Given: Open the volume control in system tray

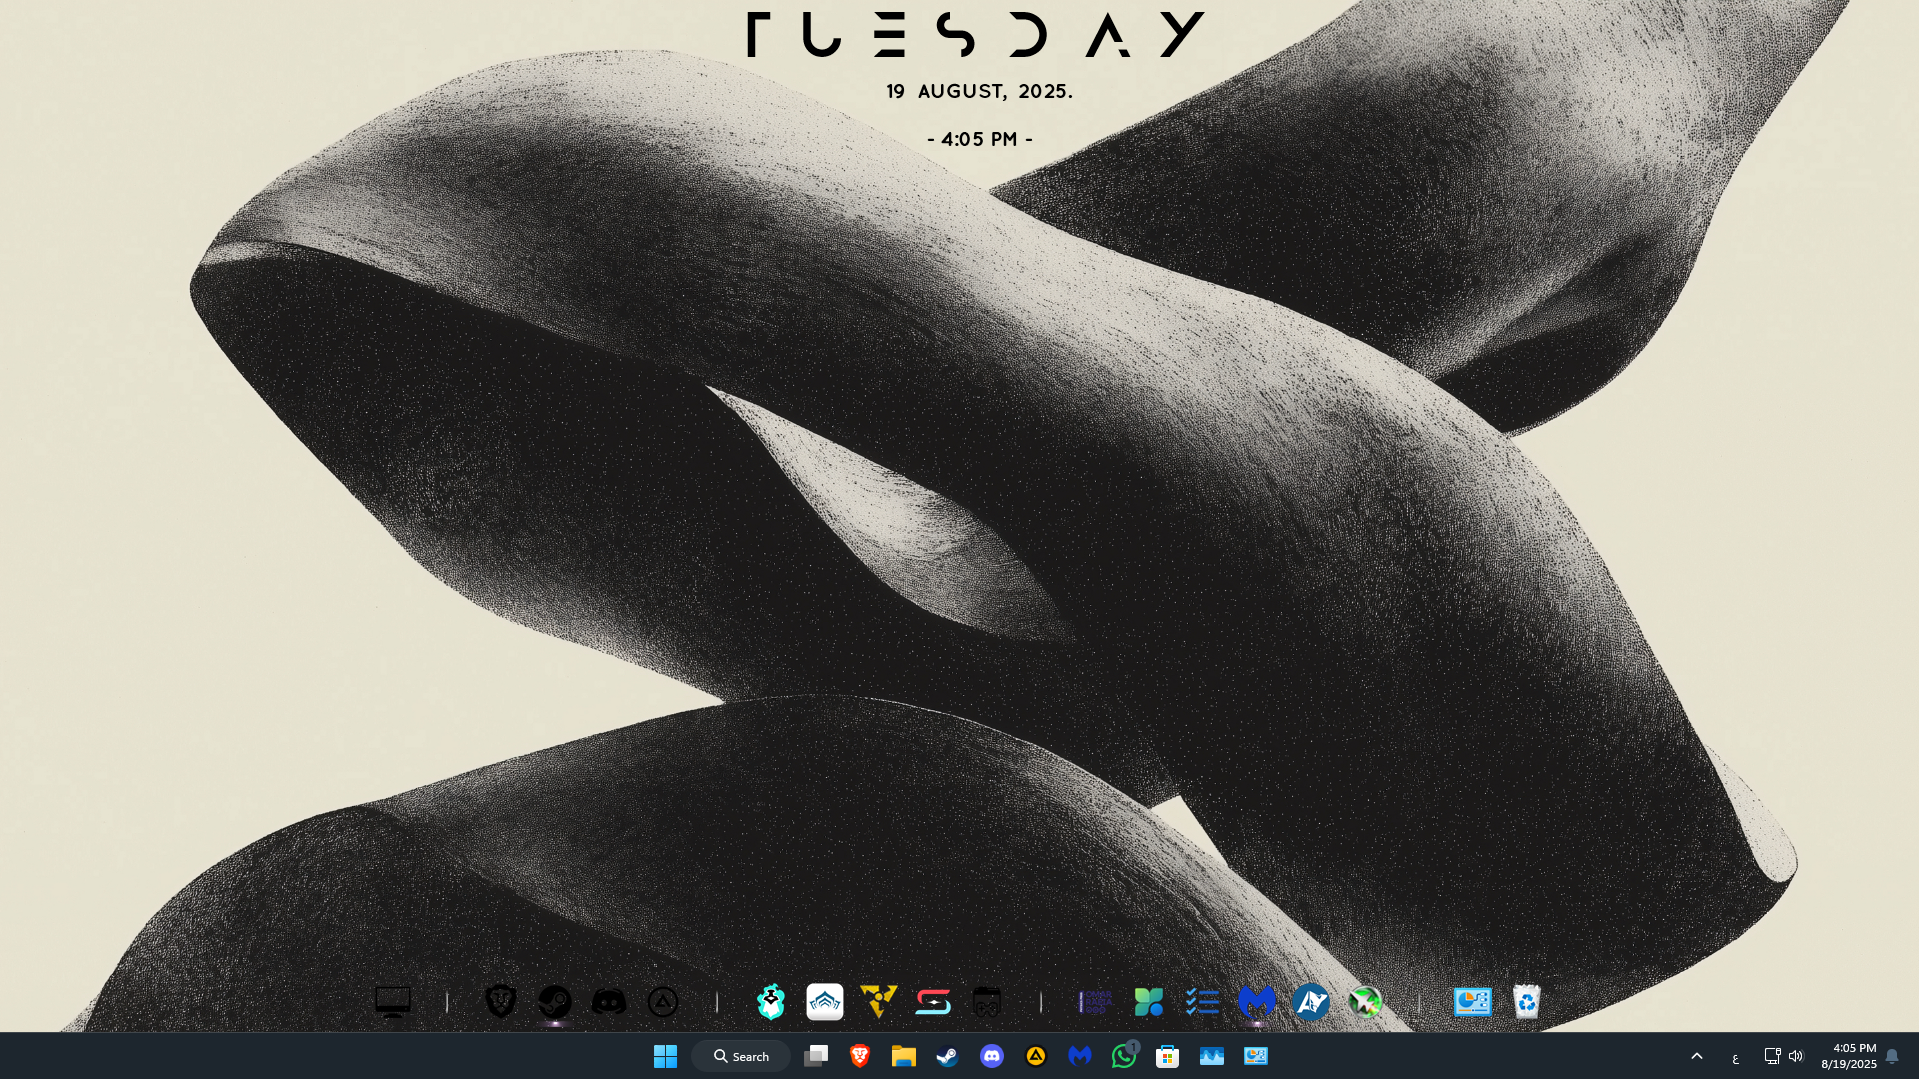Looking at the screenshot, I should 1796,1056.
